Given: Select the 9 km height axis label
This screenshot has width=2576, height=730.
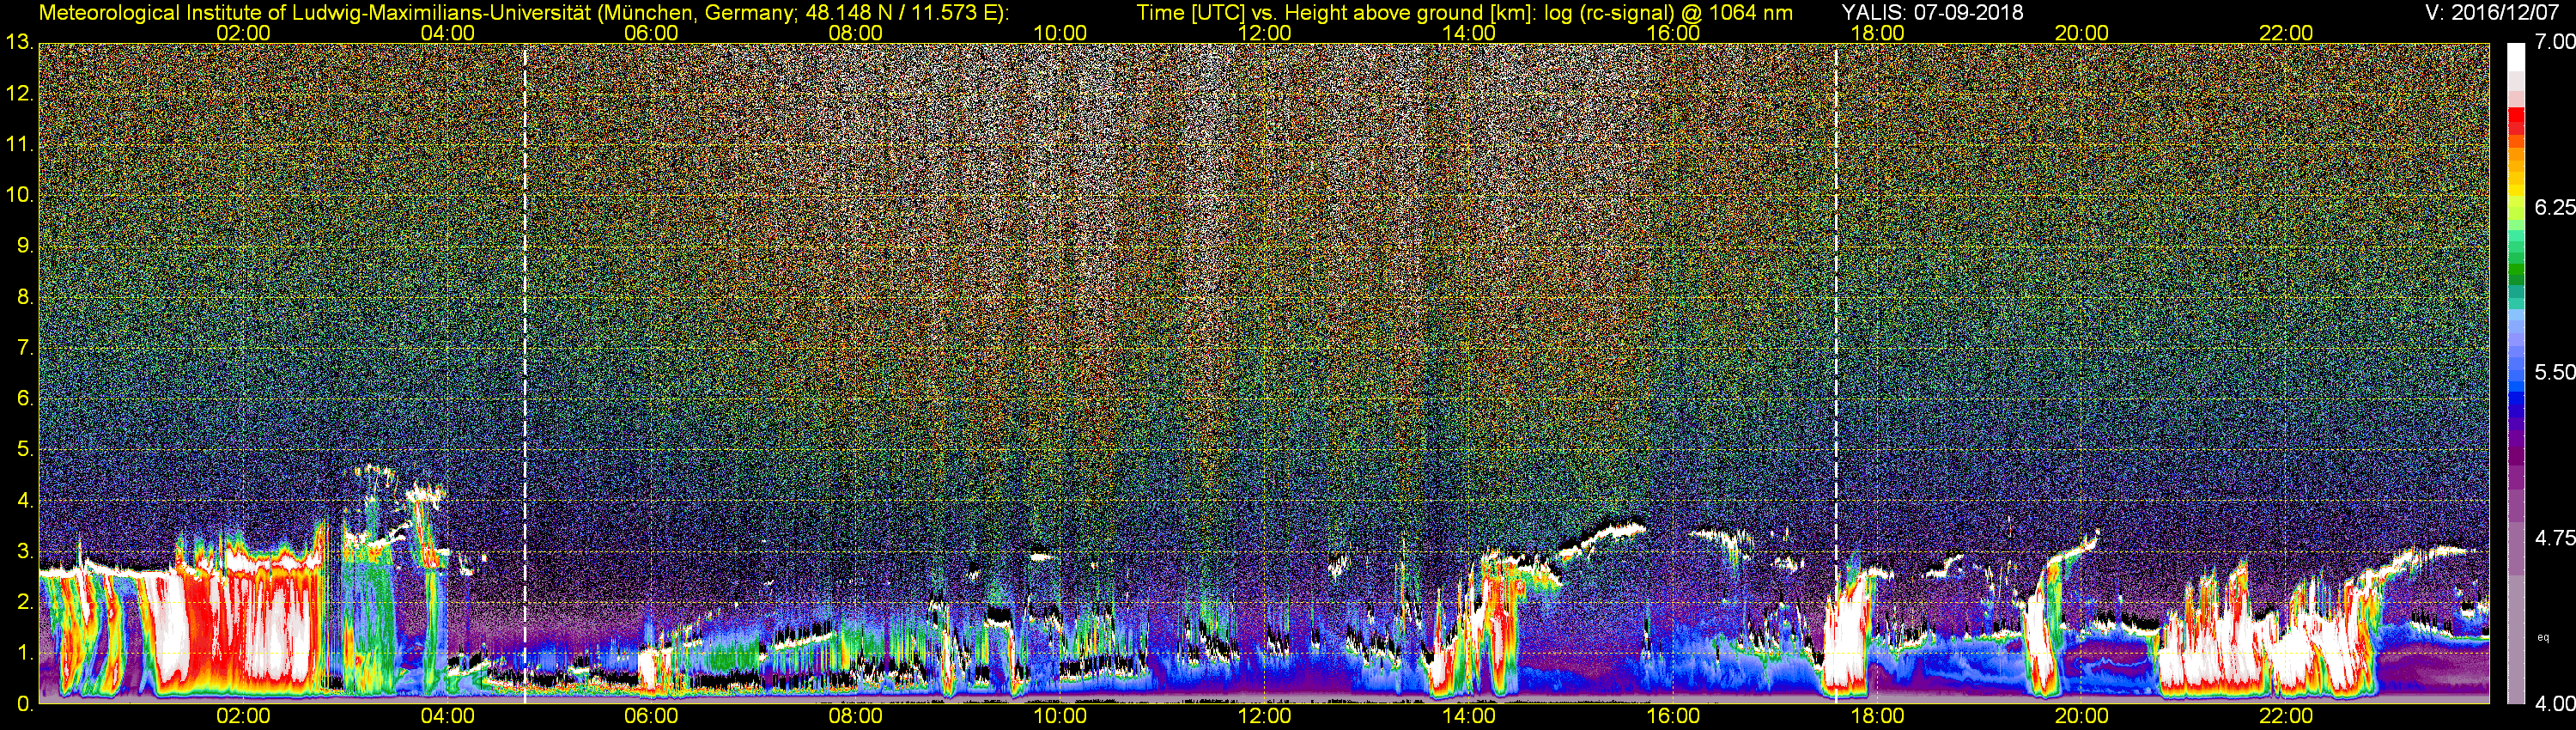Looking at the screenshot, I should (x=25, y=246).
